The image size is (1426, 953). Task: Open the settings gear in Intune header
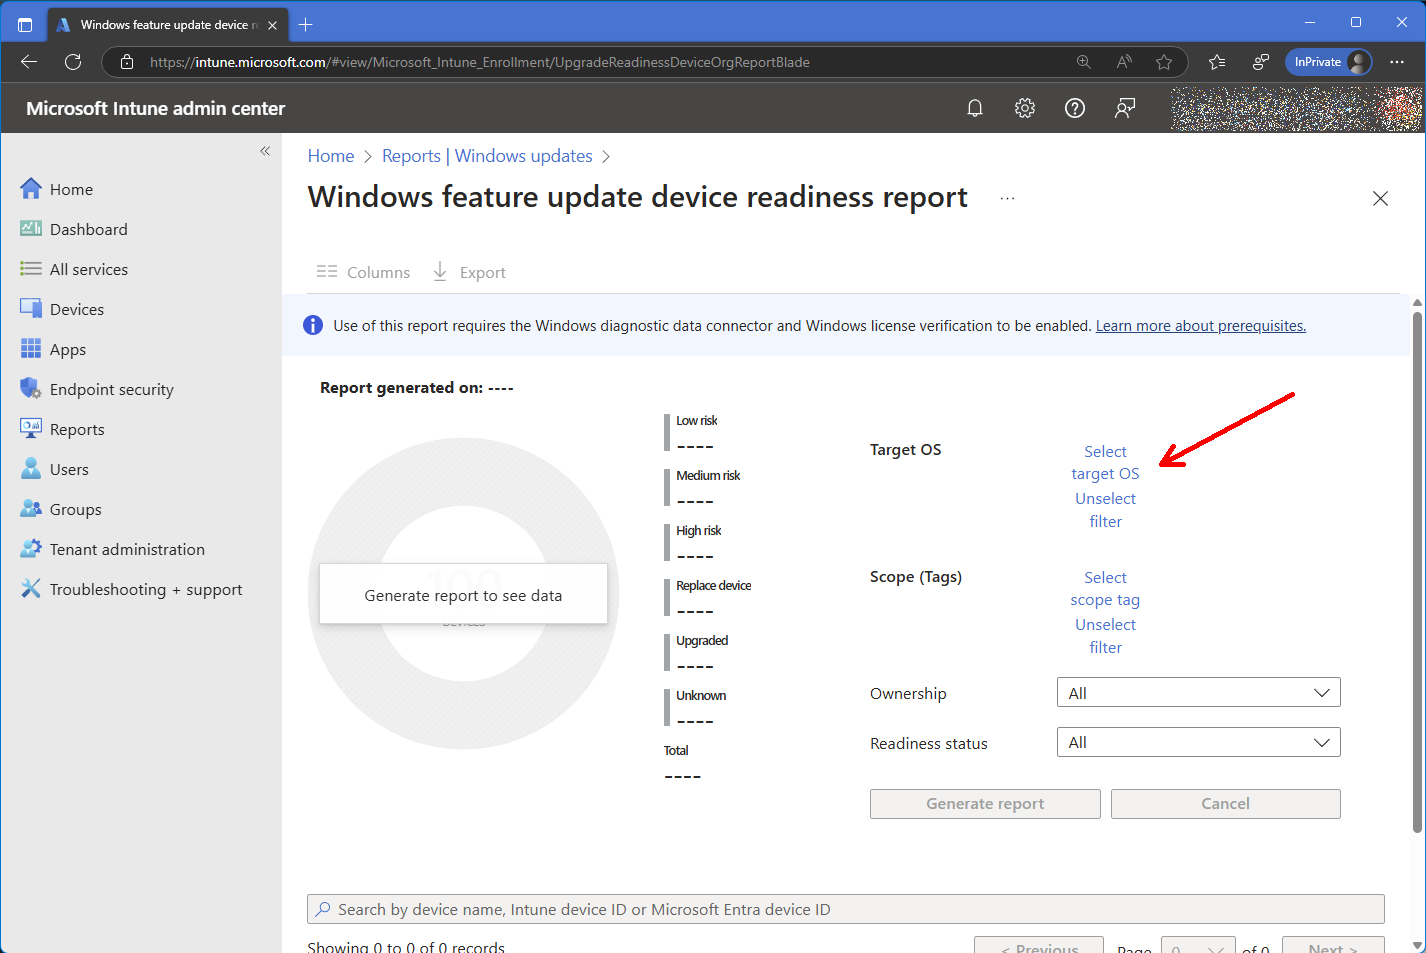[x=1024, y=108]
